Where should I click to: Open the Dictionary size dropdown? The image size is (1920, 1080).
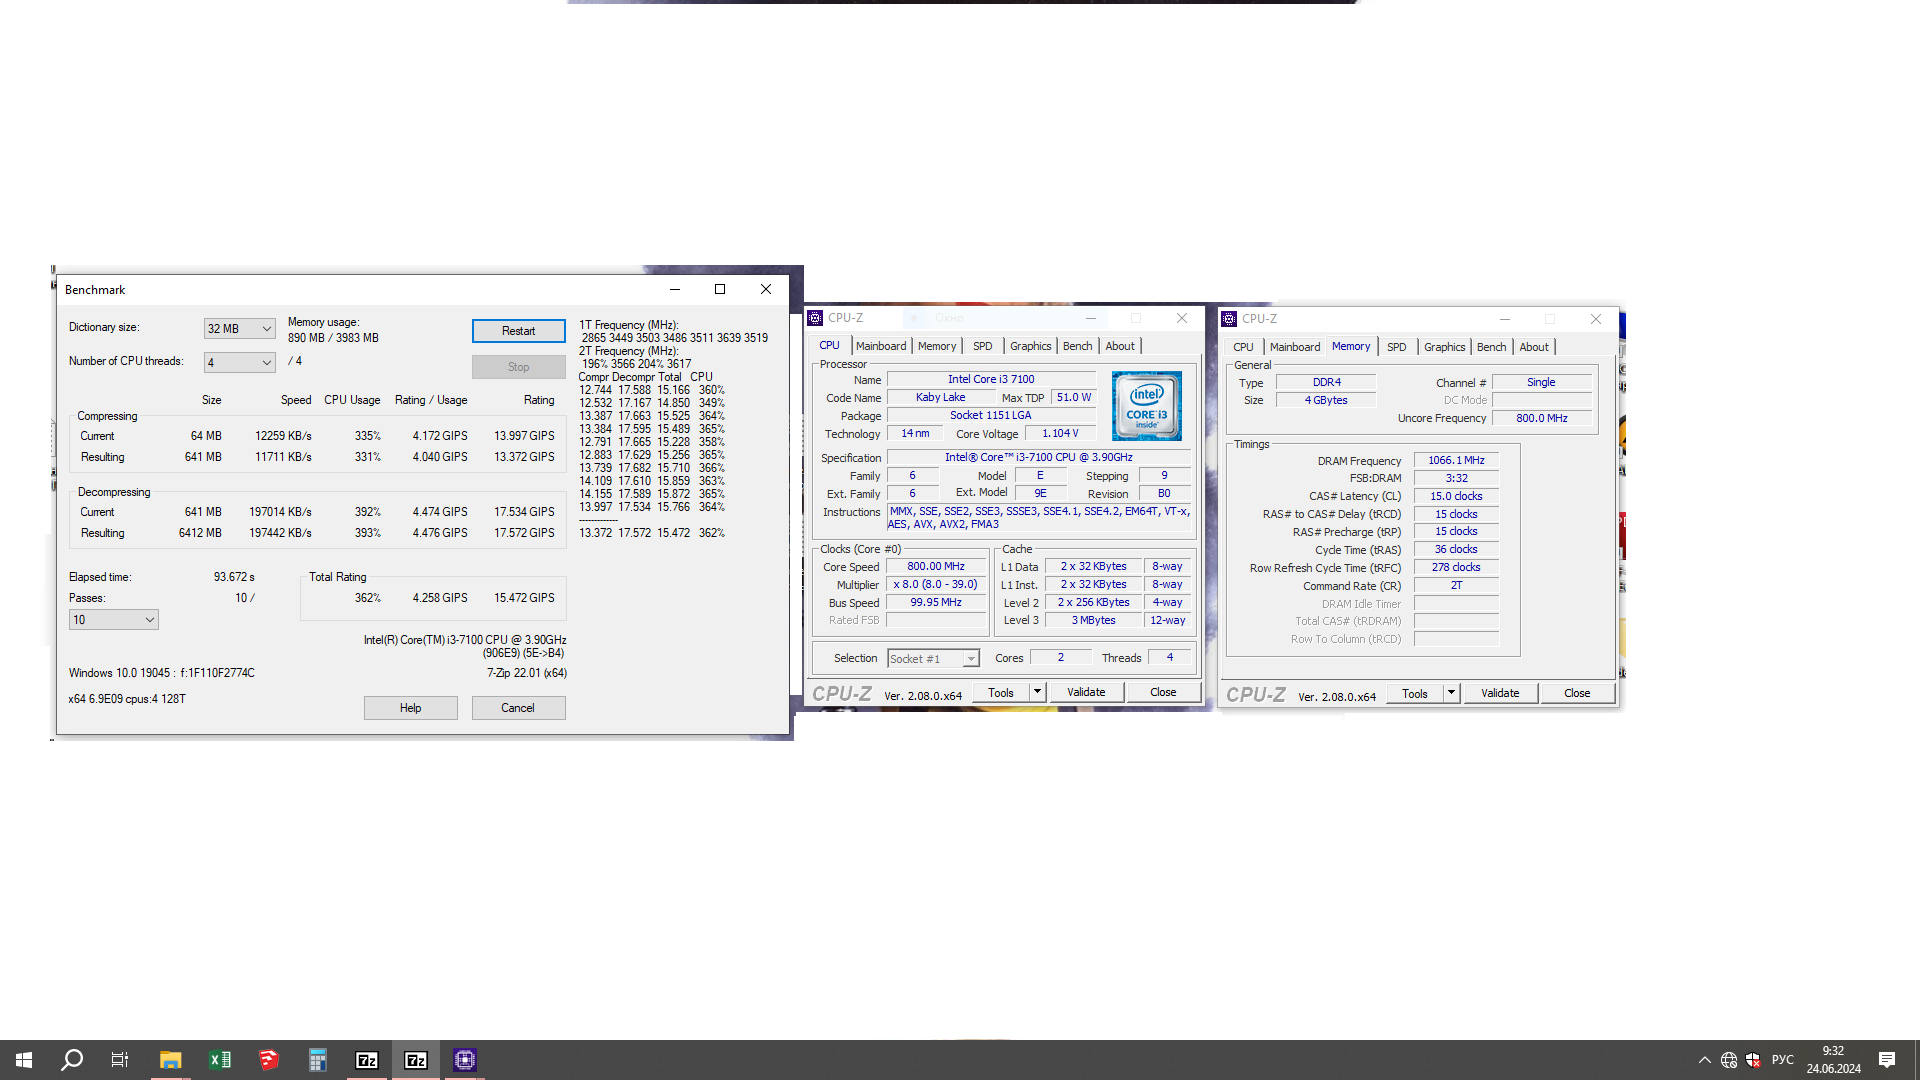point(239,329)
